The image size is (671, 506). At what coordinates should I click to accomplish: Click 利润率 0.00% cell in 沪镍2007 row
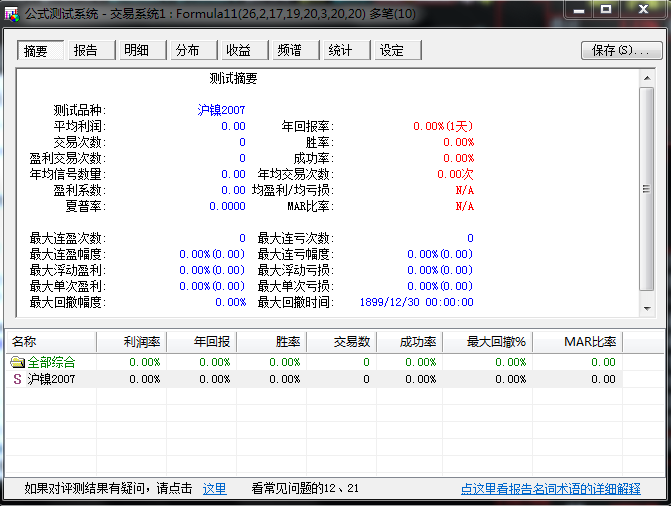click(131, 379)
